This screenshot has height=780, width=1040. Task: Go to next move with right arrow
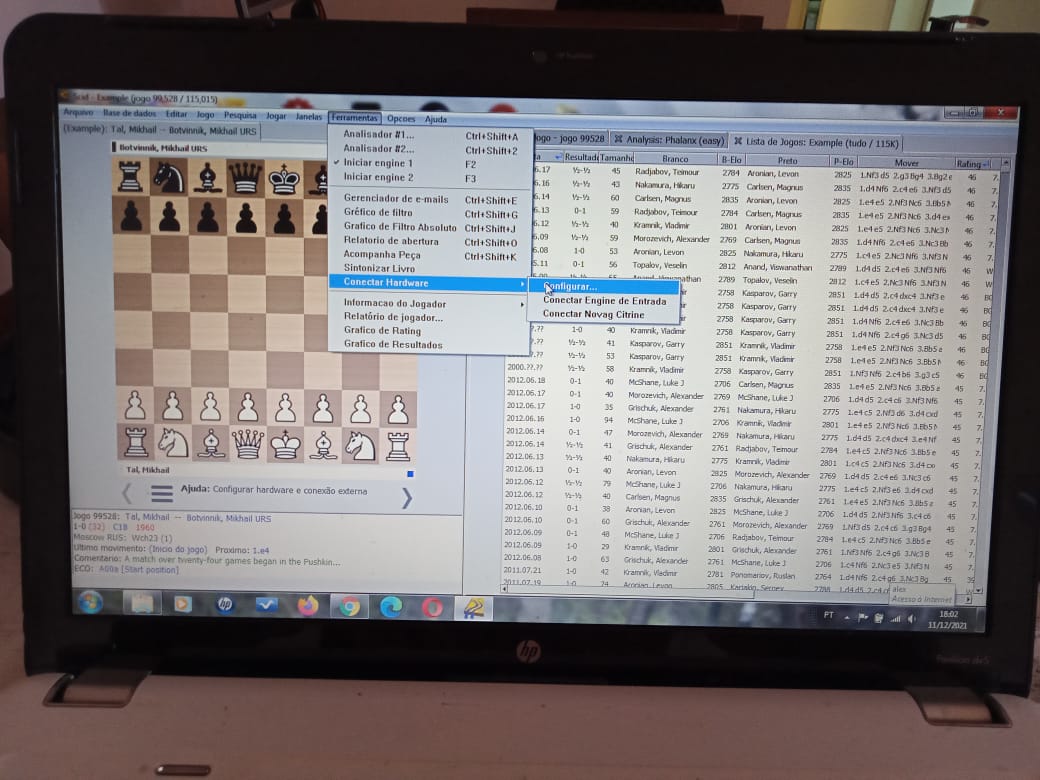(407, 498)
